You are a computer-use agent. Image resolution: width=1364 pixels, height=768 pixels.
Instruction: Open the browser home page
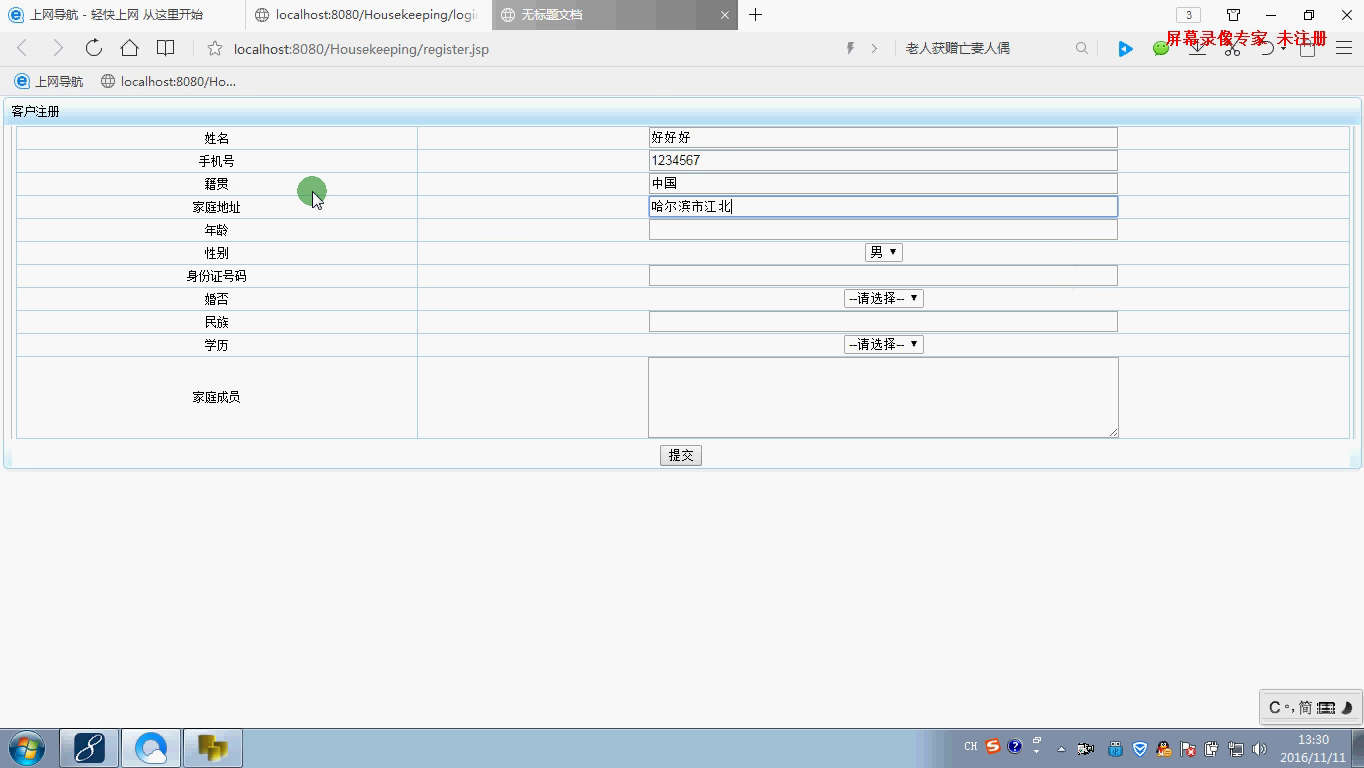point(129,48)
